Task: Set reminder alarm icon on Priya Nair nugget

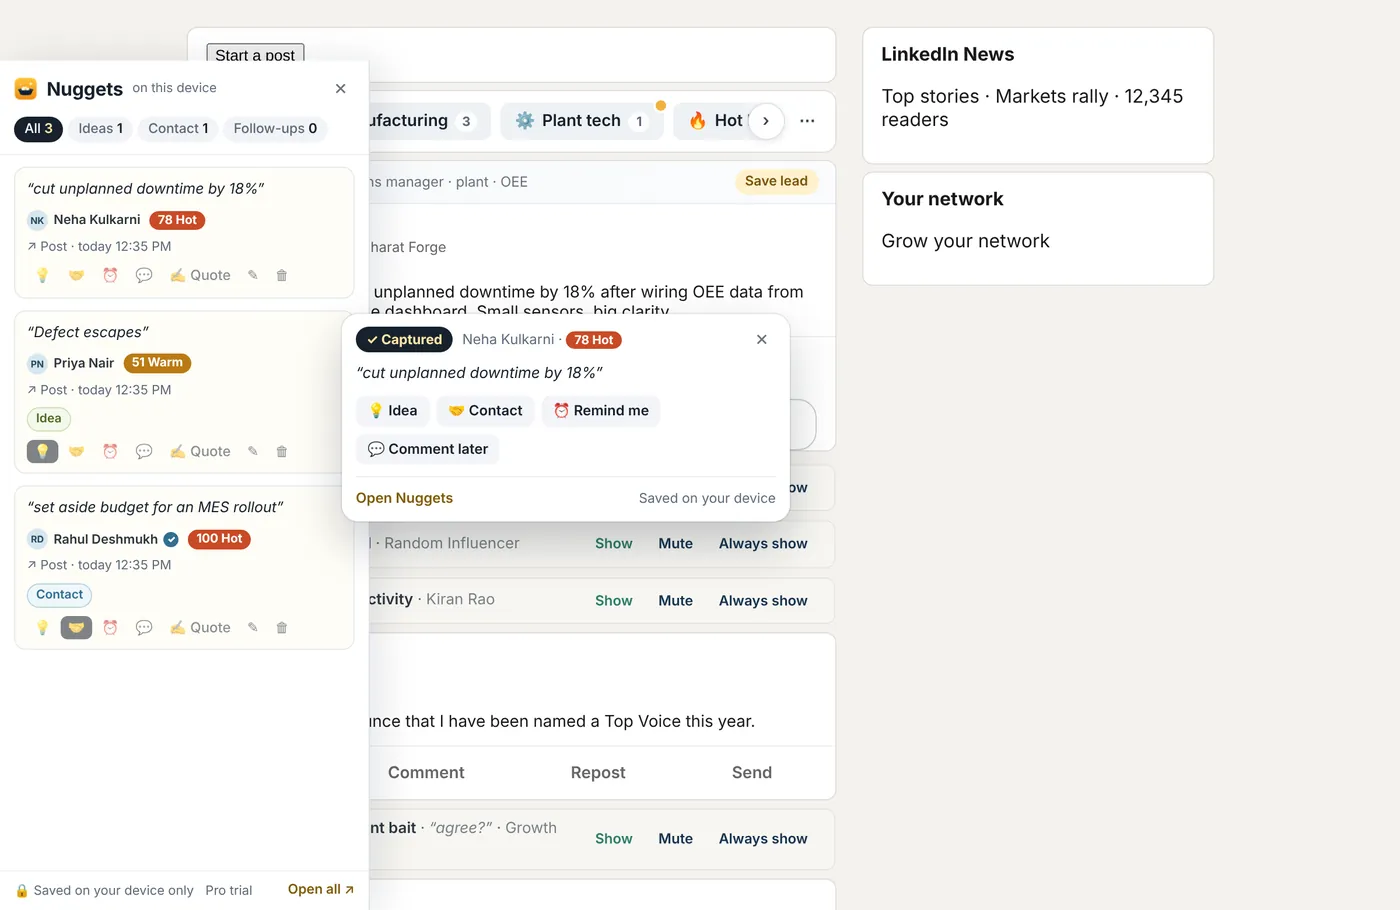Action: (x=110, y=451)
